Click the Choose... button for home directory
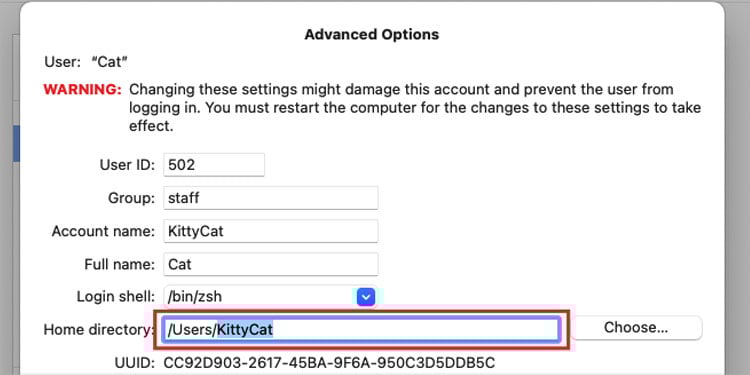Image resolution: width=750 pixels, height=375 pixels. (x=636, y=328)
